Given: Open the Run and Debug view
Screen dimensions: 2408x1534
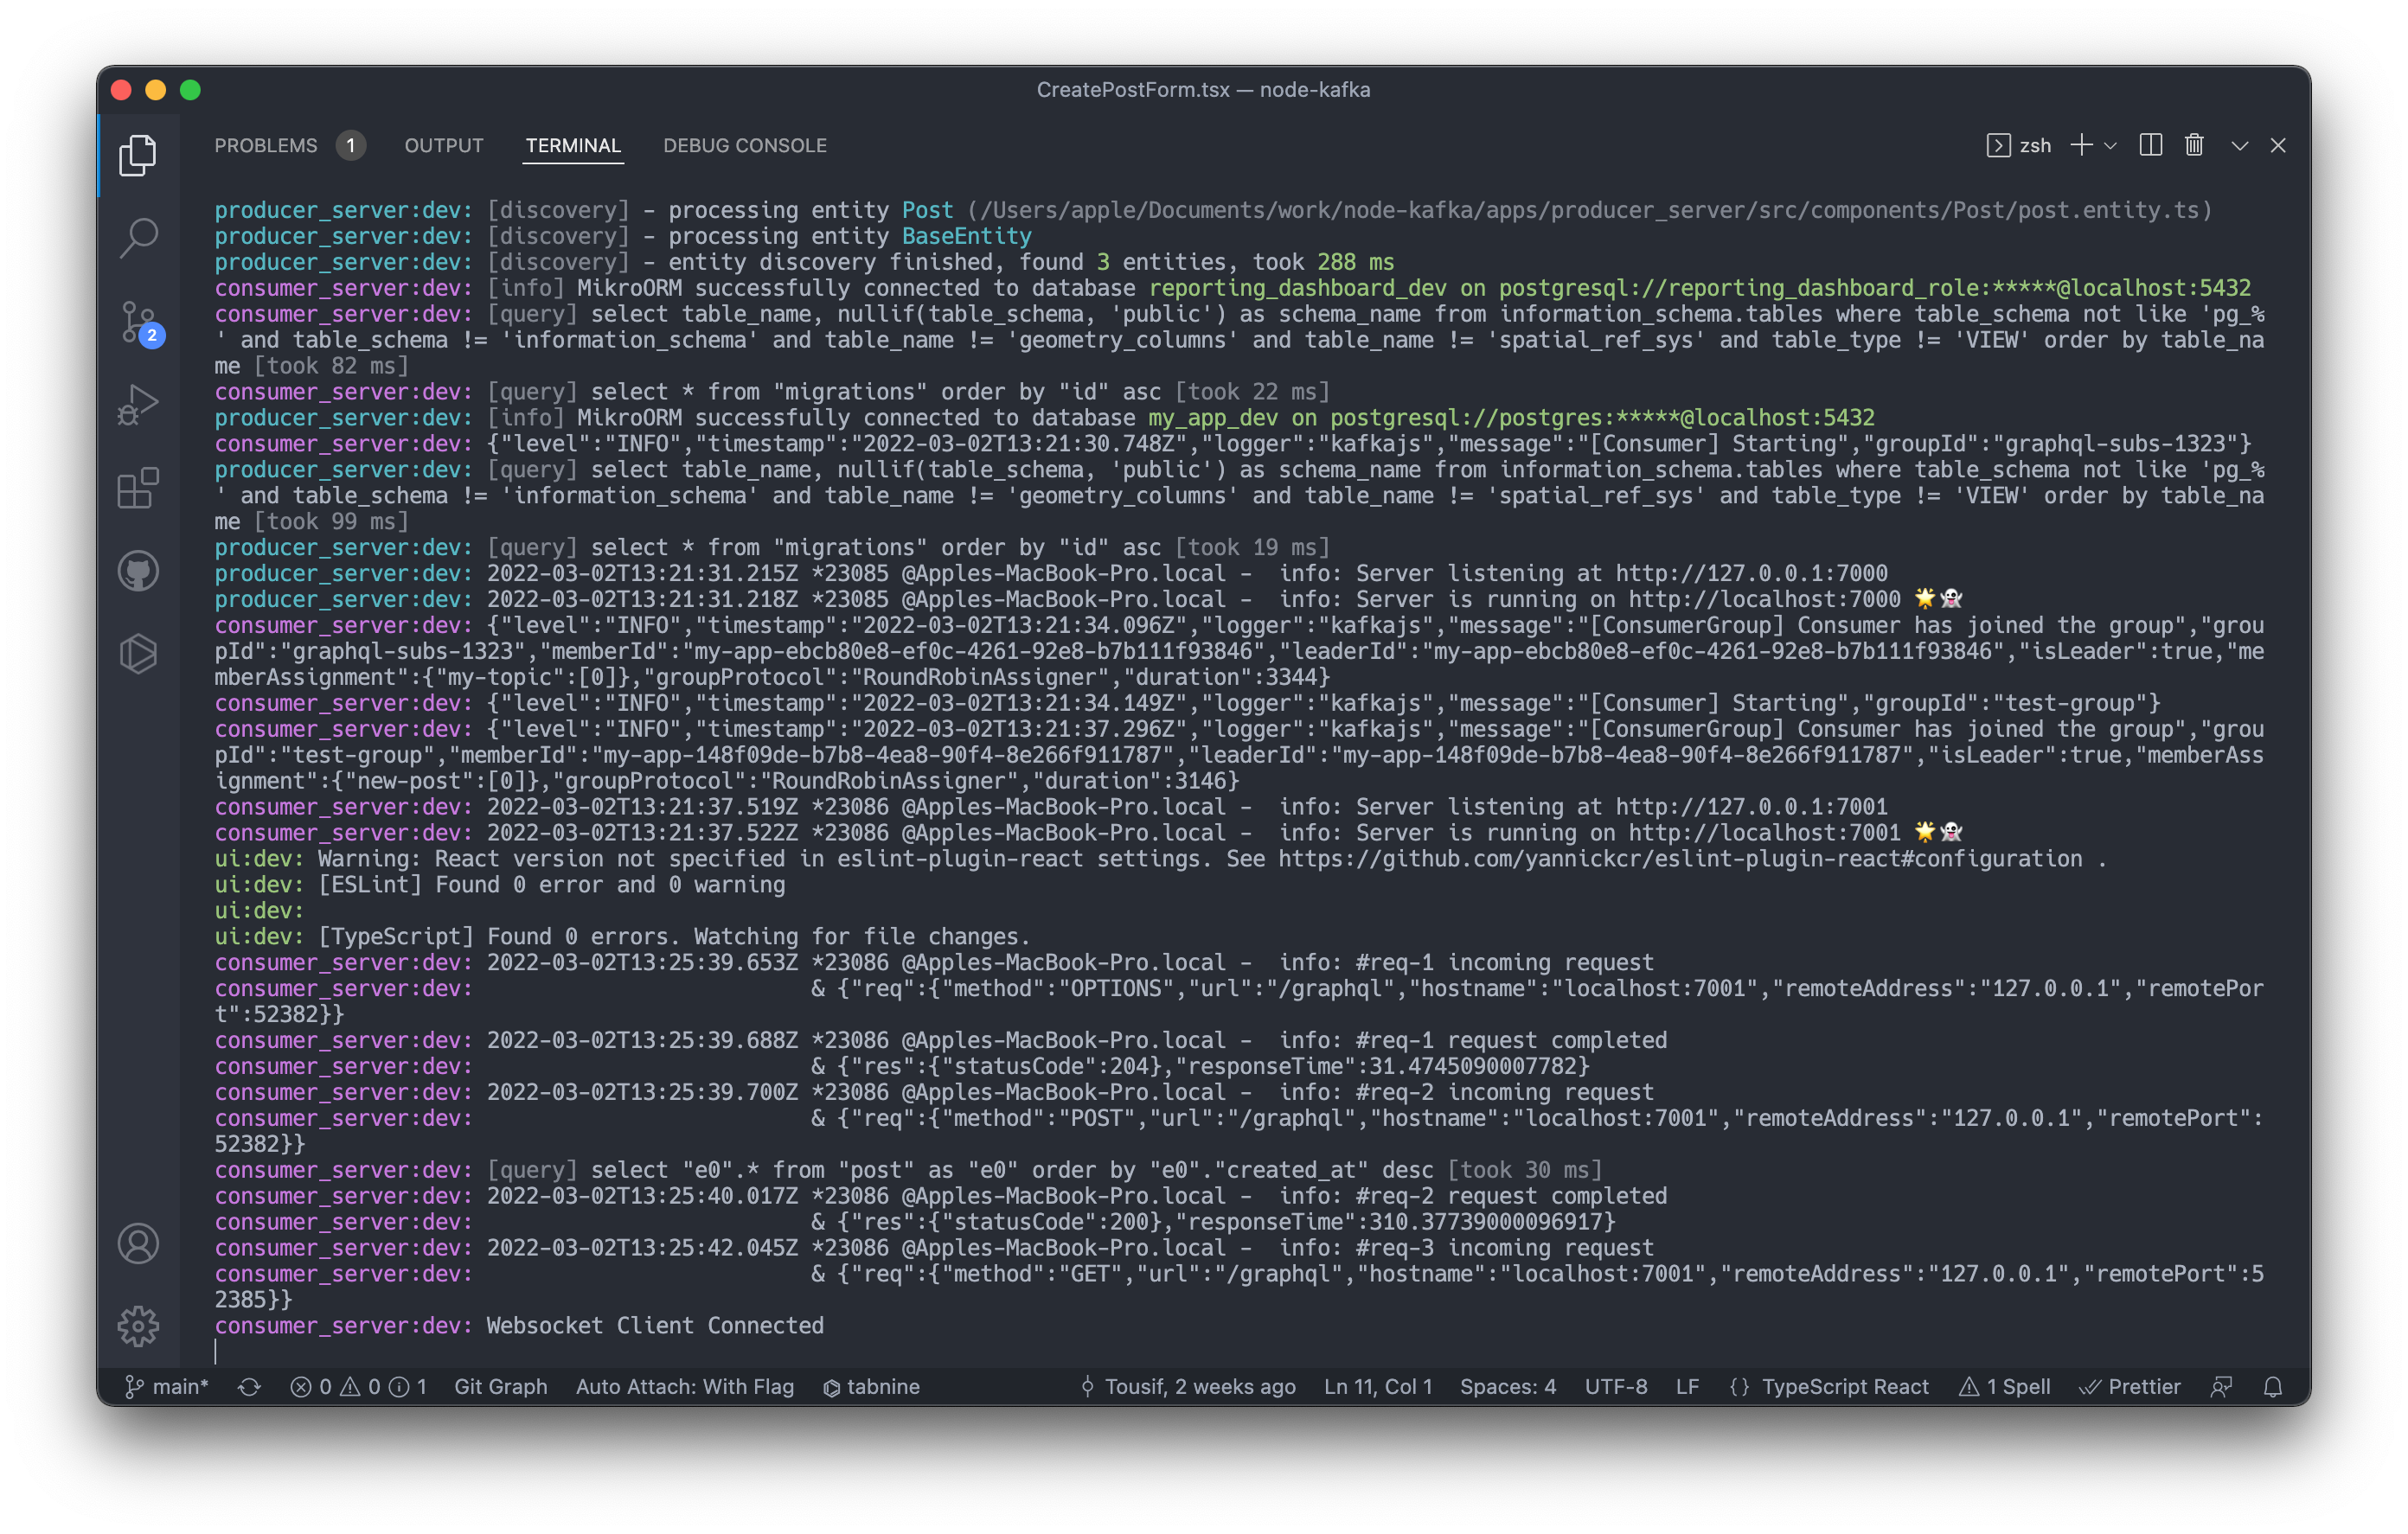Looking at the screenshot, I should tap(138, 405).
